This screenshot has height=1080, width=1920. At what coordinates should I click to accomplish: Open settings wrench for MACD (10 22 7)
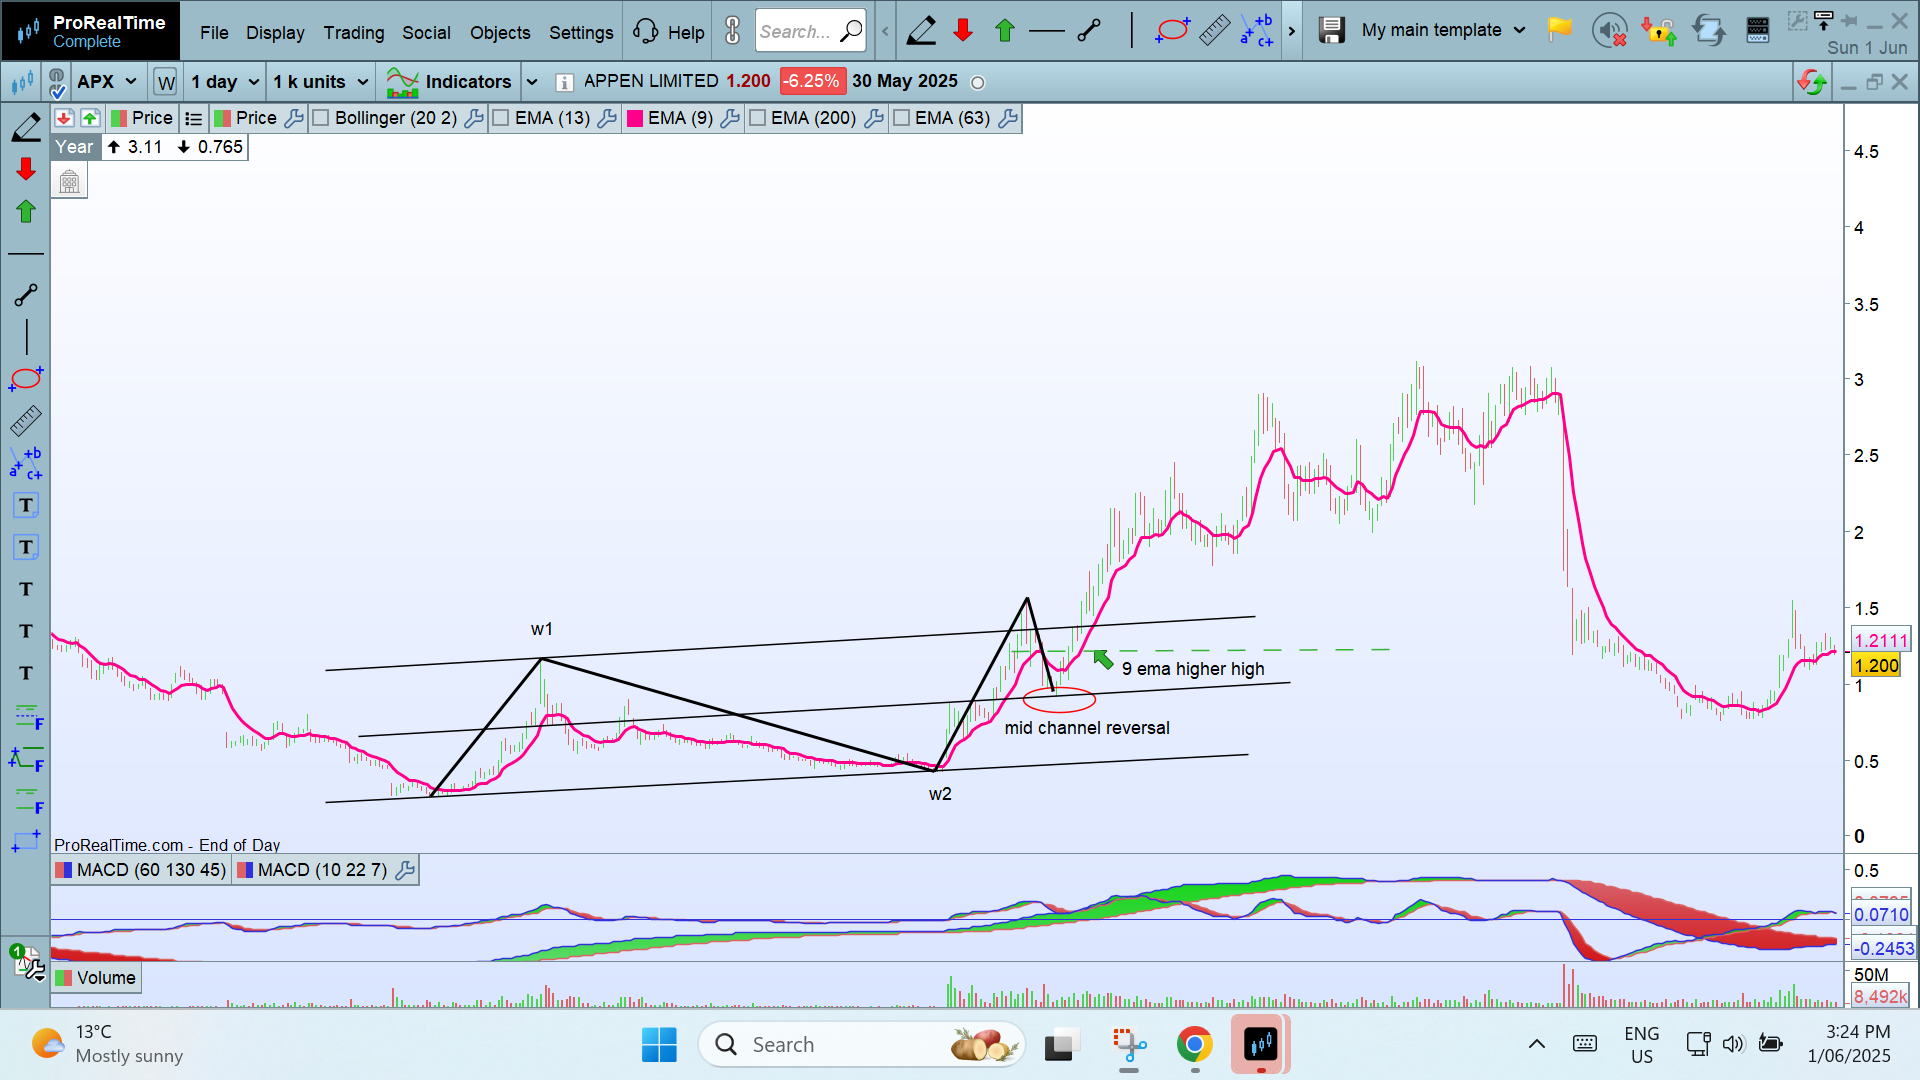(405, 870)
